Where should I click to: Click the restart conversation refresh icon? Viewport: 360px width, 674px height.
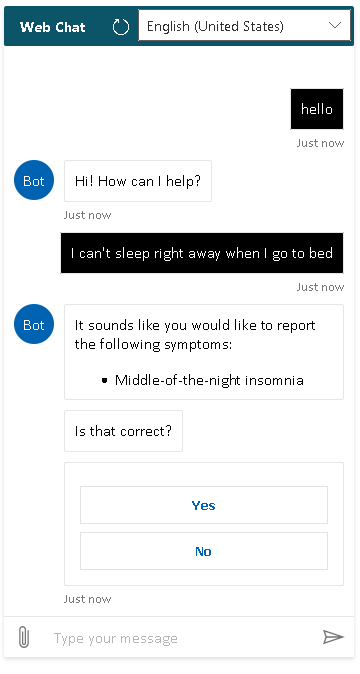121,27
